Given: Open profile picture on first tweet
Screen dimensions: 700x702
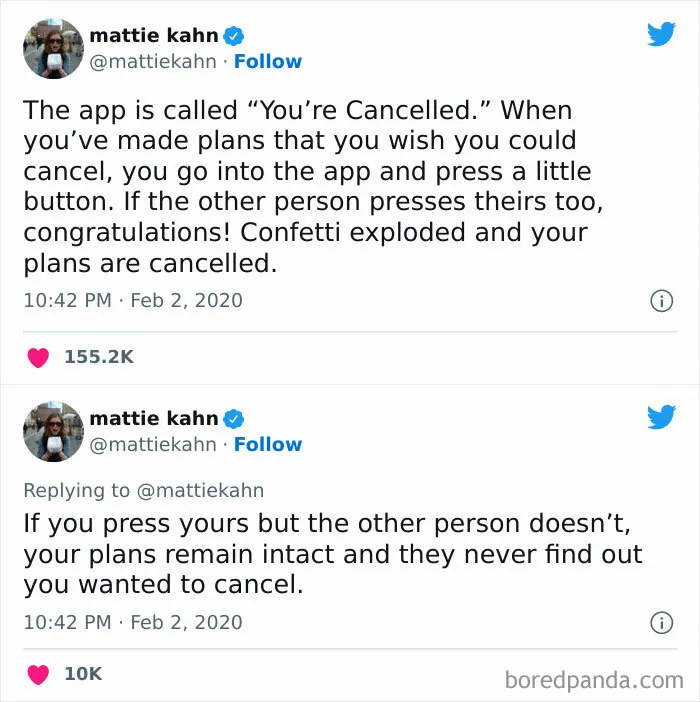Looking at the screenshot, I should pyautogui.click(x=53, y=48).
